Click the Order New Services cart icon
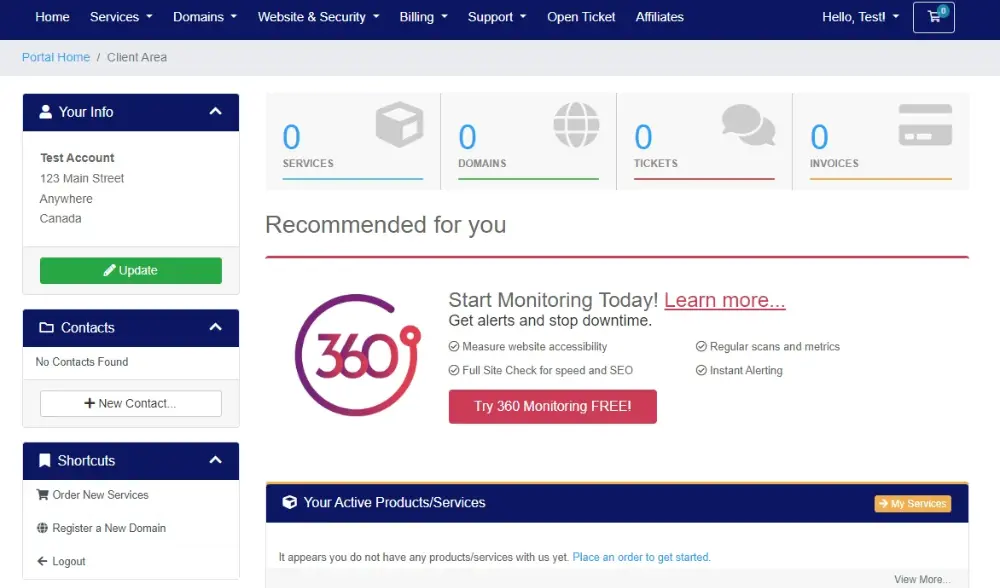Image resolution: width=1000 pixels, height=588 pixels. pos(42,495)
